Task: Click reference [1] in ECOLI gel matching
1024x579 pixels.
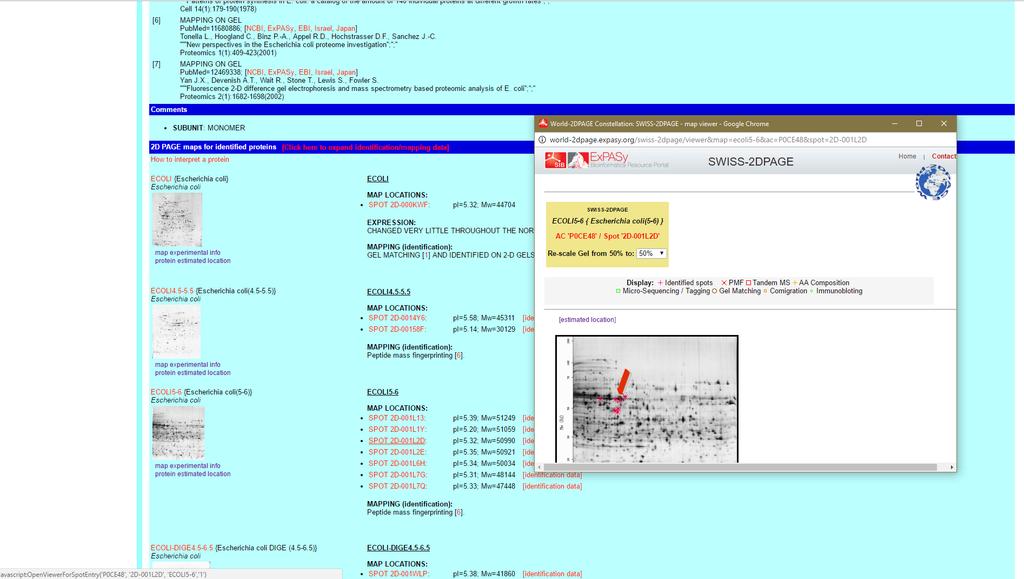Action: point(426,255)
